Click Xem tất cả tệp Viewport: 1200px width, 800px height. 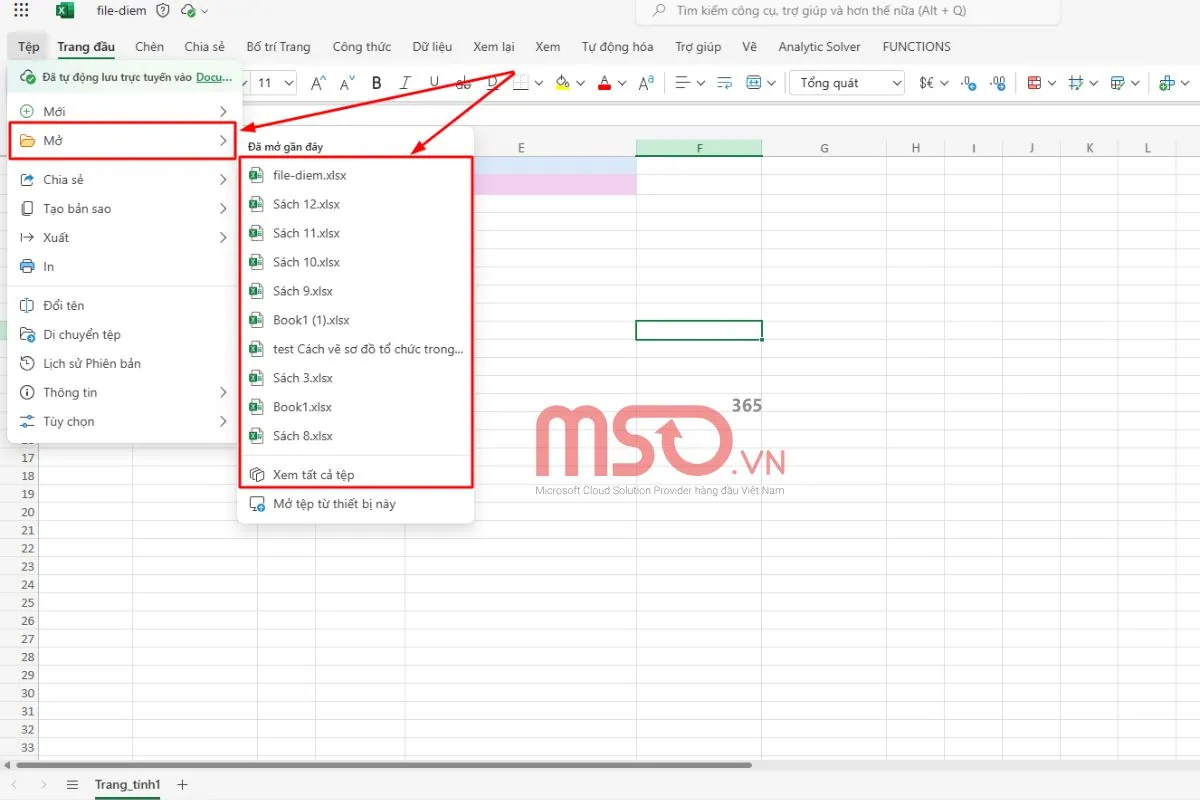(x=313, y=475)
